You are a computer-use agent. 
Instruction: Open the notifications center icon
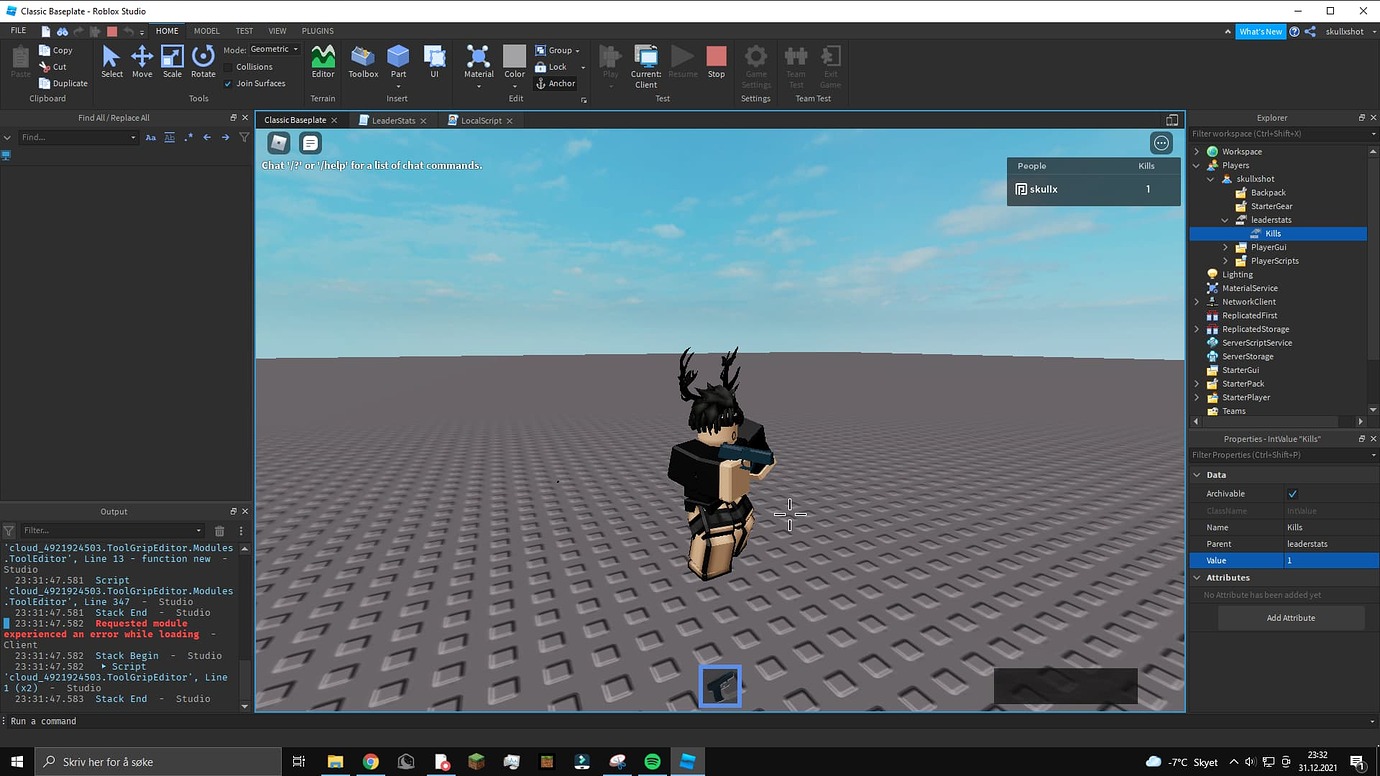[x=1357, y=762]
